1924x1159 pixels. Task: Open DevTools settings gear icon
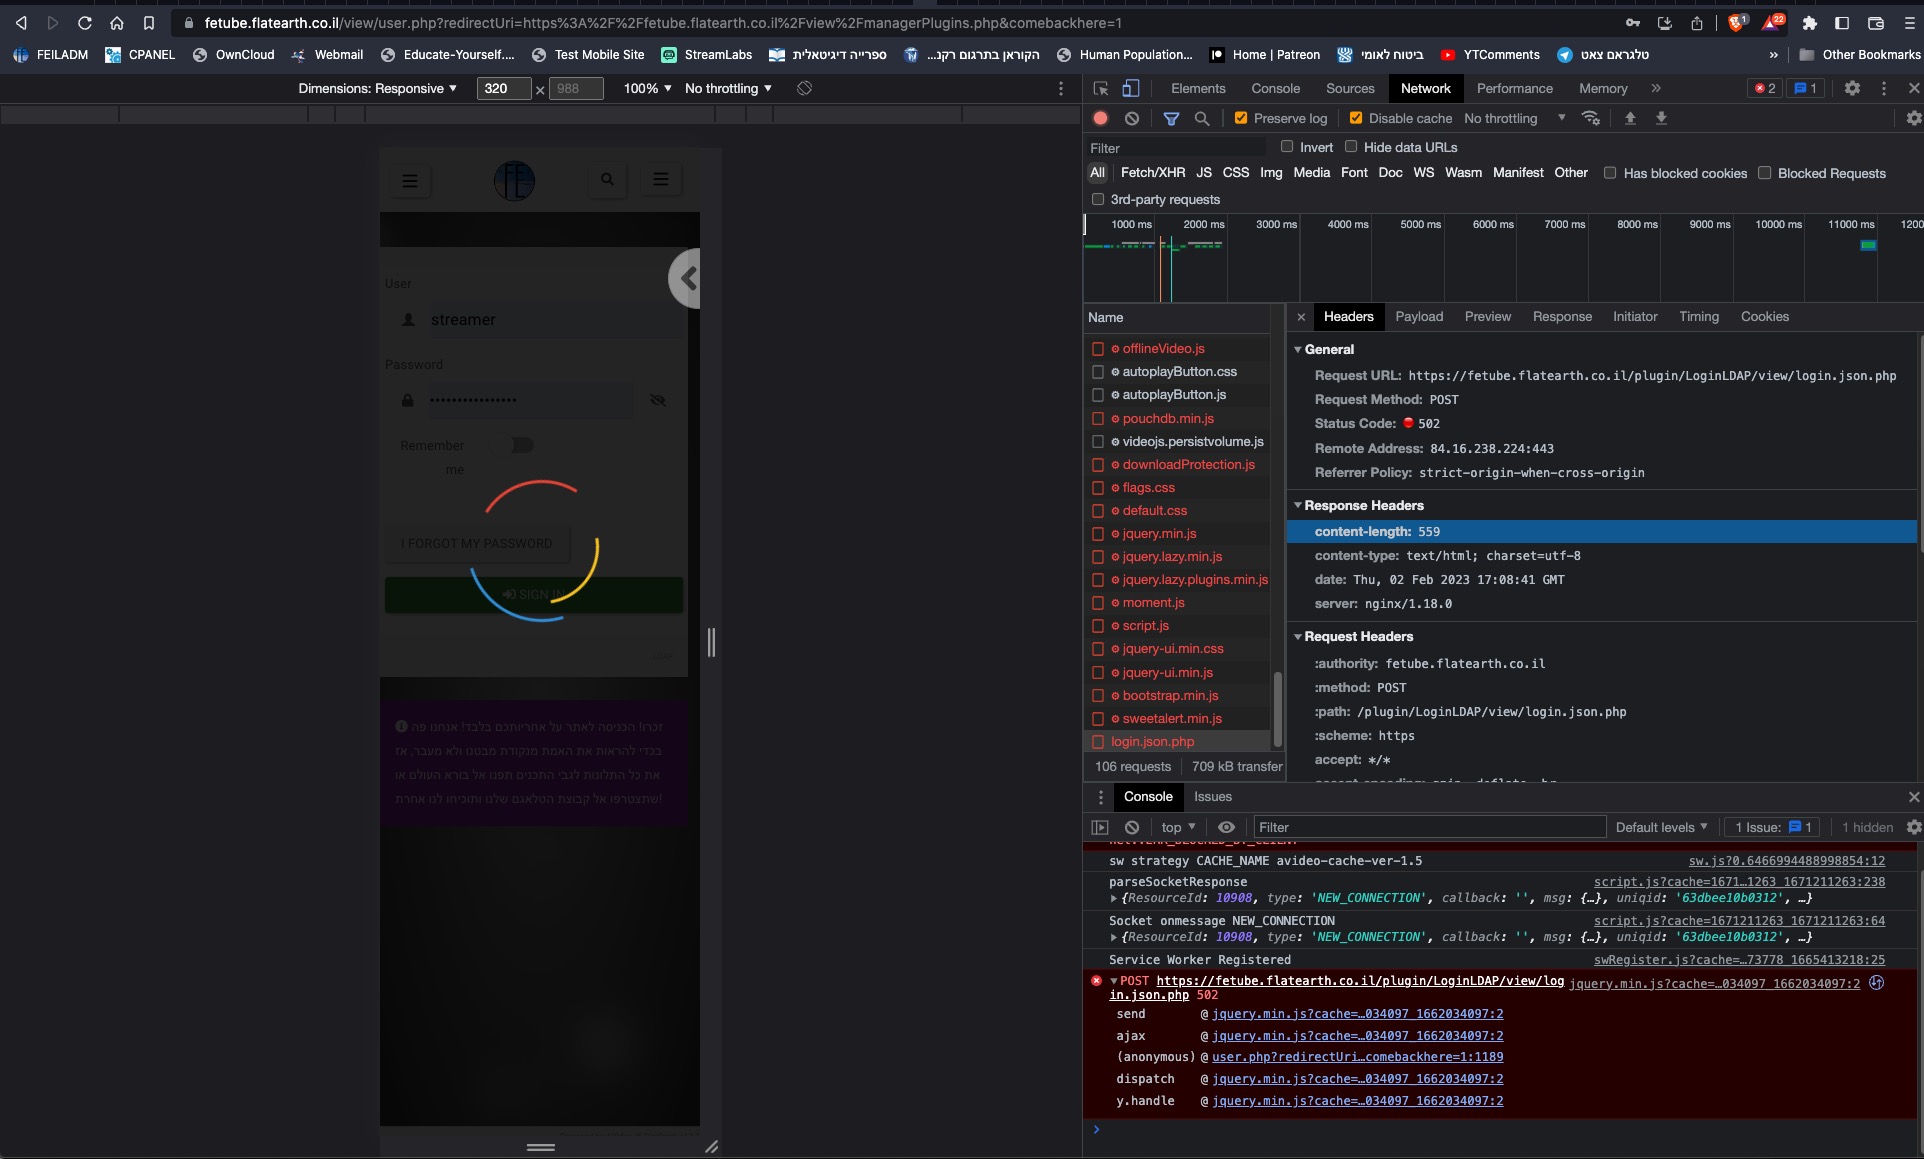[1852, 88]
